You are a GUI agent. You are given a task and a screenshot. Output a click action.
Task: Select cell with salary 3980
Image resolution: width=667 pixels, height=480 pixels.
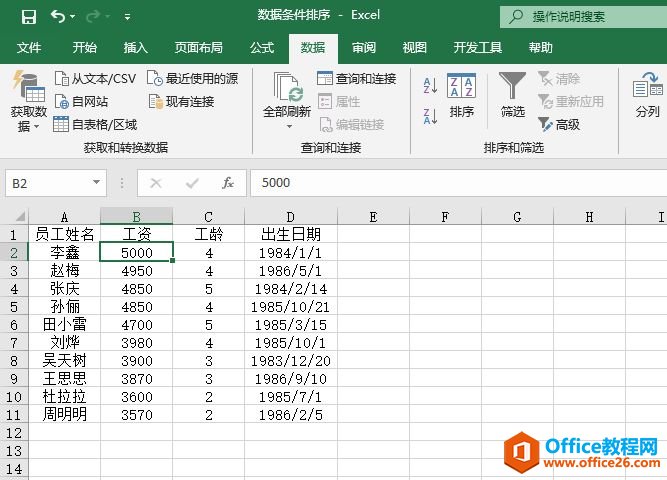[x=137, y=343]
